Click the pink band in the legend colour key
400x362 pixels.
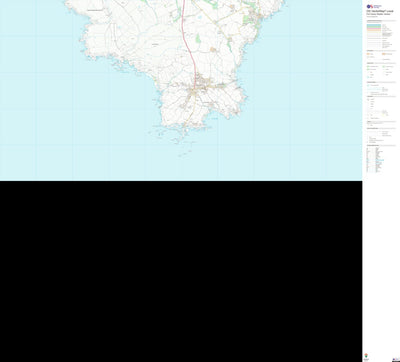point(374,29)
